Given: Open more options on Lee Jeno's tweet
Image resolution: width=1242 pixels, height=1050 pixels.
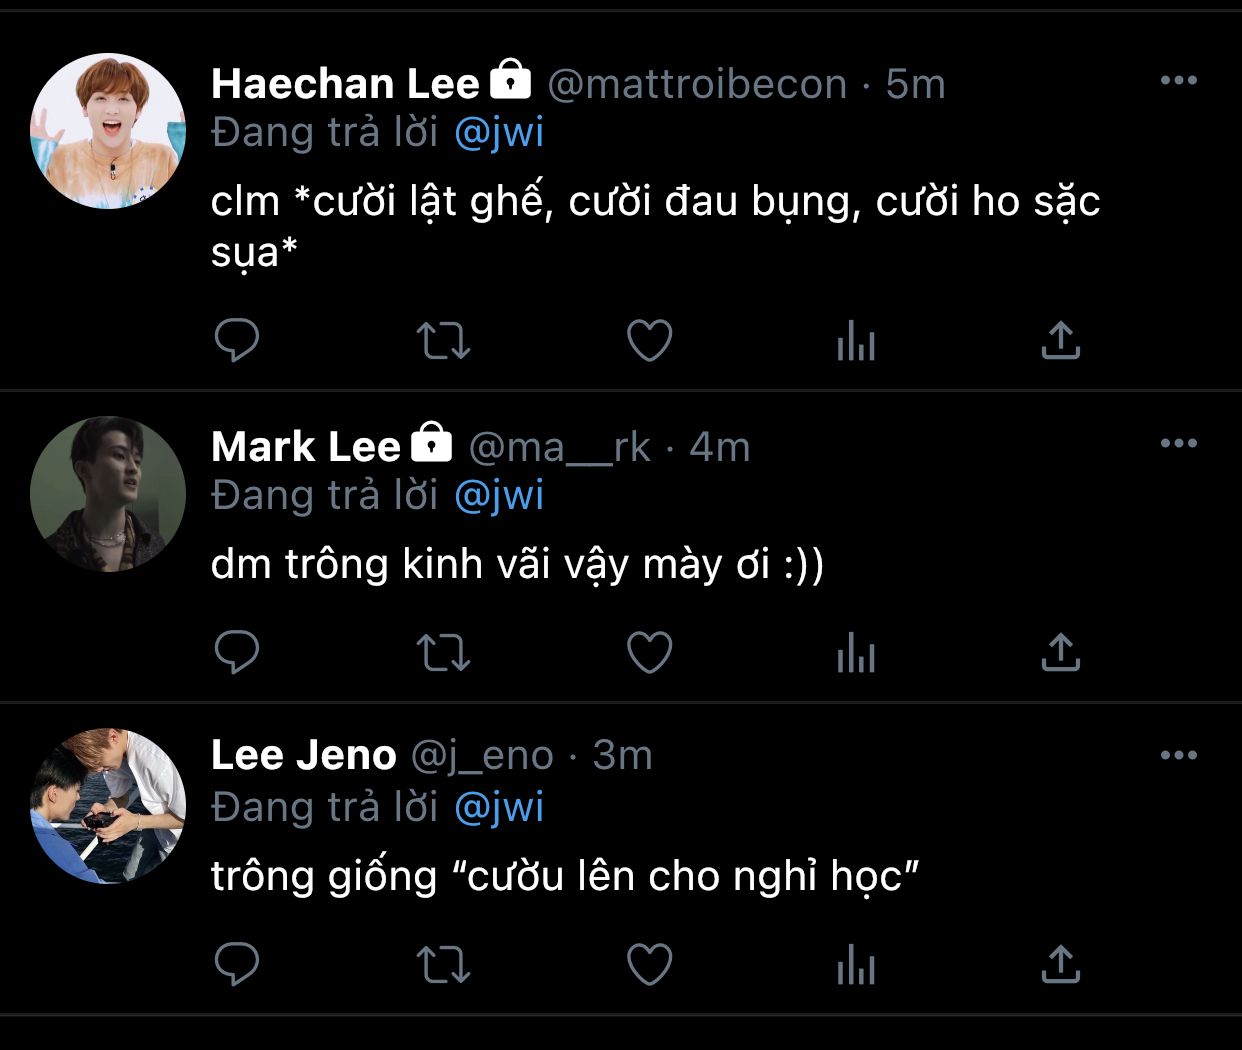Looking at the screenshot, I should coord(1178,755).
